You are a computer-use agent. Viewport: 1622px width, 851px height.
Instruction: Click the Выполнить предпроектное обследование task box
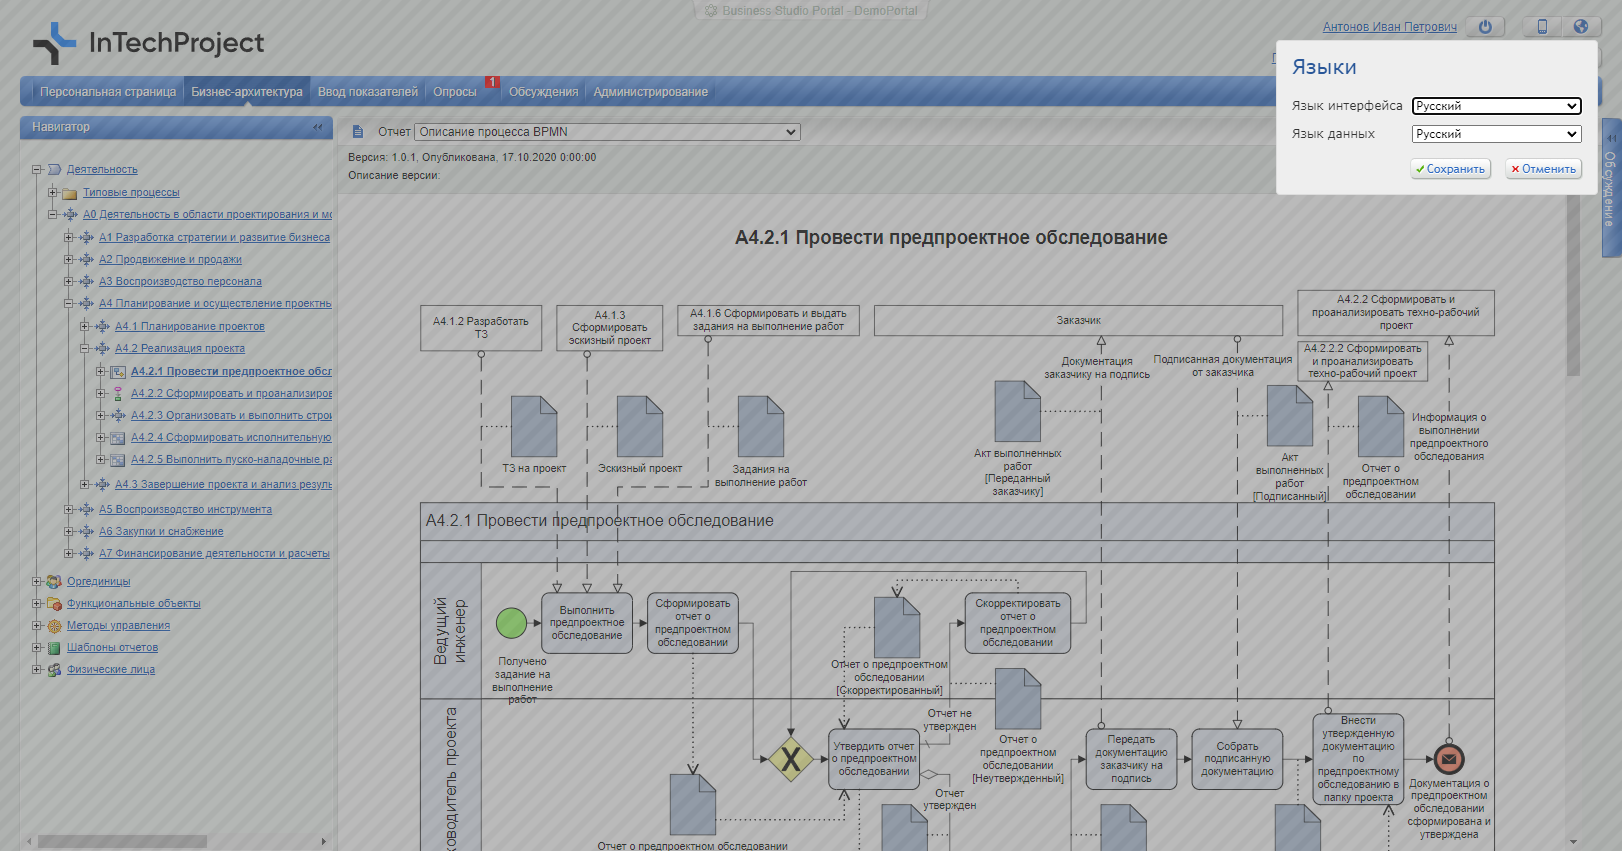(587, 623)
